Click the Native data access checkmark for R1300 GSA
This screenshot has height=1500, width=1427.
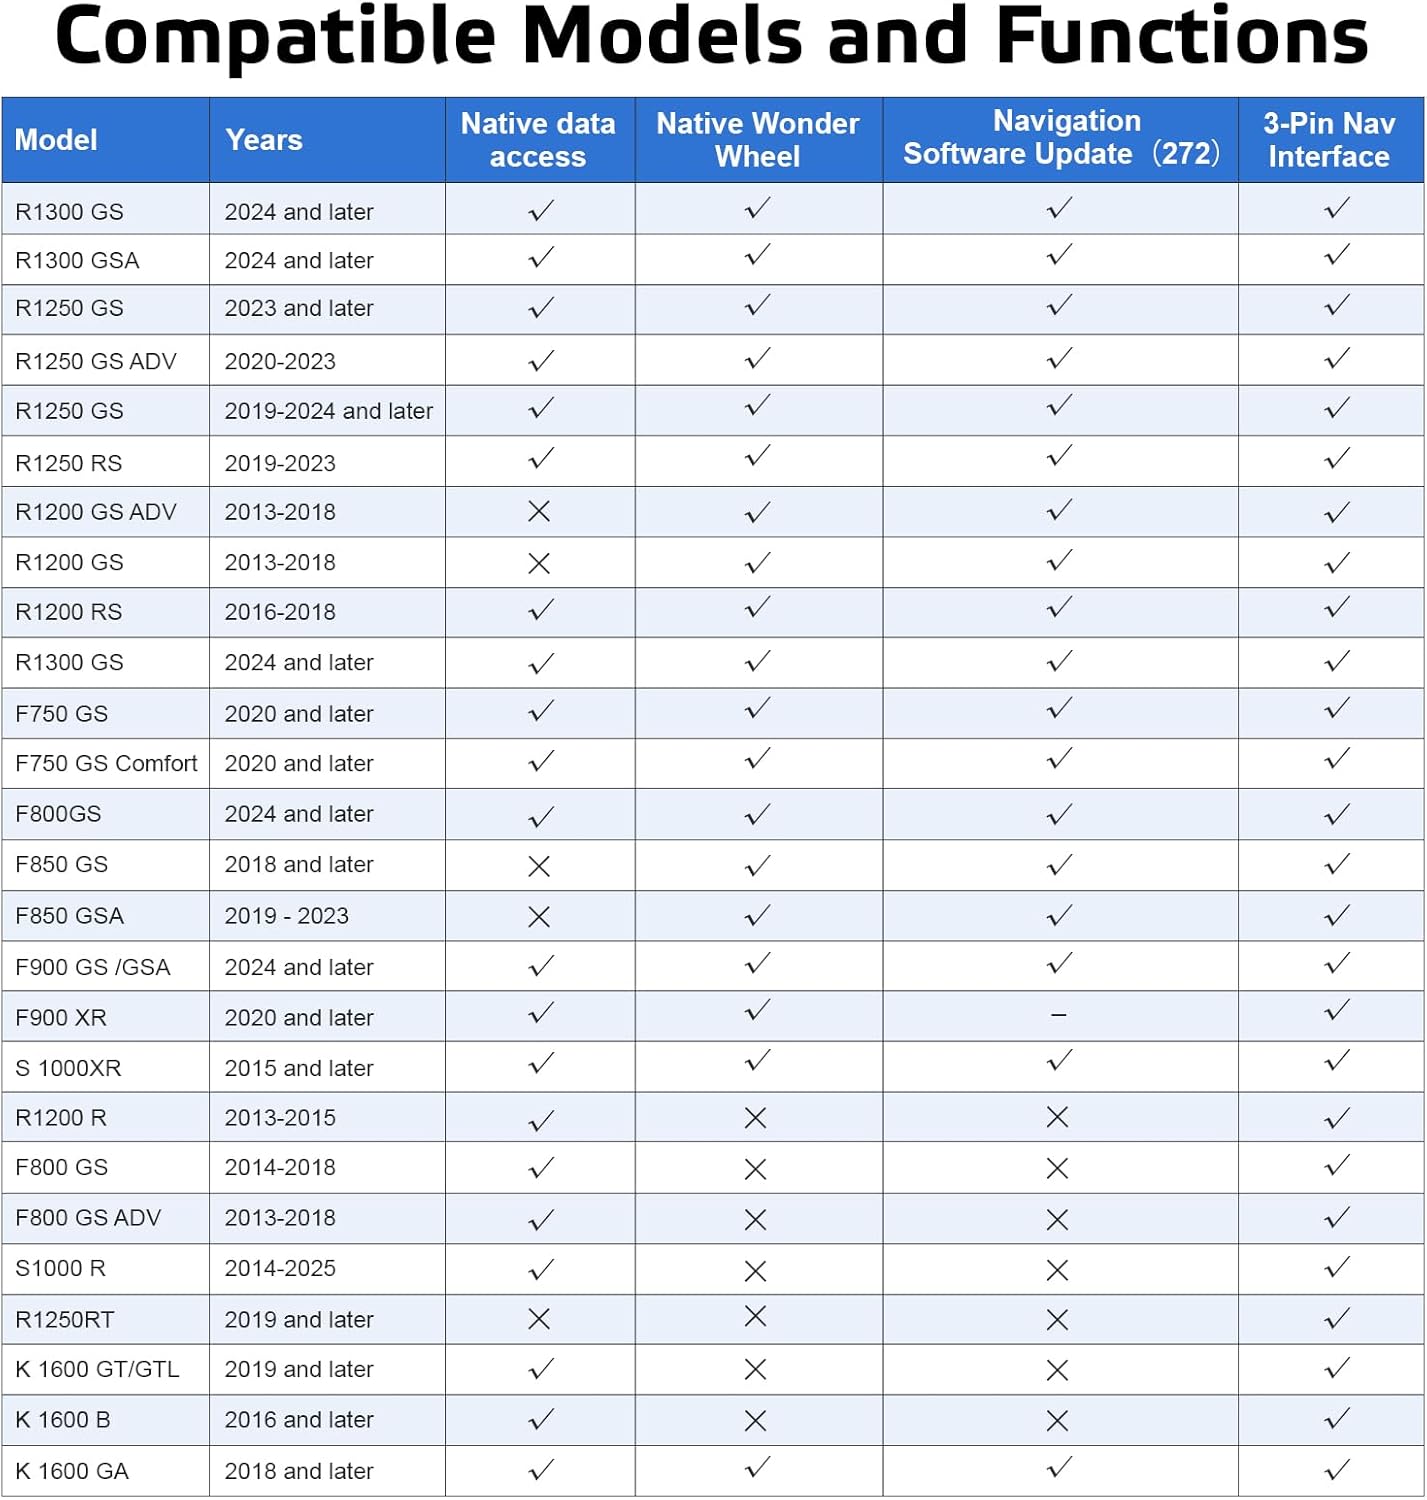[x=541, y=258]
